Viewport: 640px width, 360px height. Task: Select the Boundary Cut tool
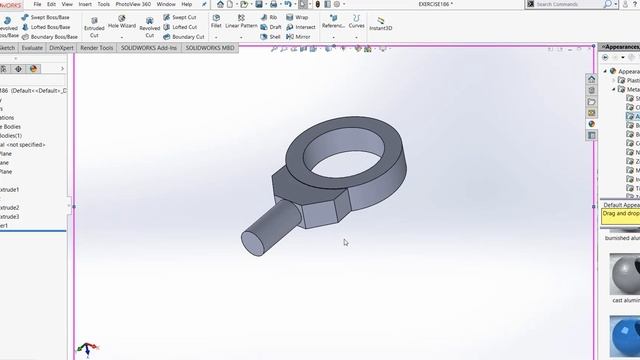pos(184,37)
